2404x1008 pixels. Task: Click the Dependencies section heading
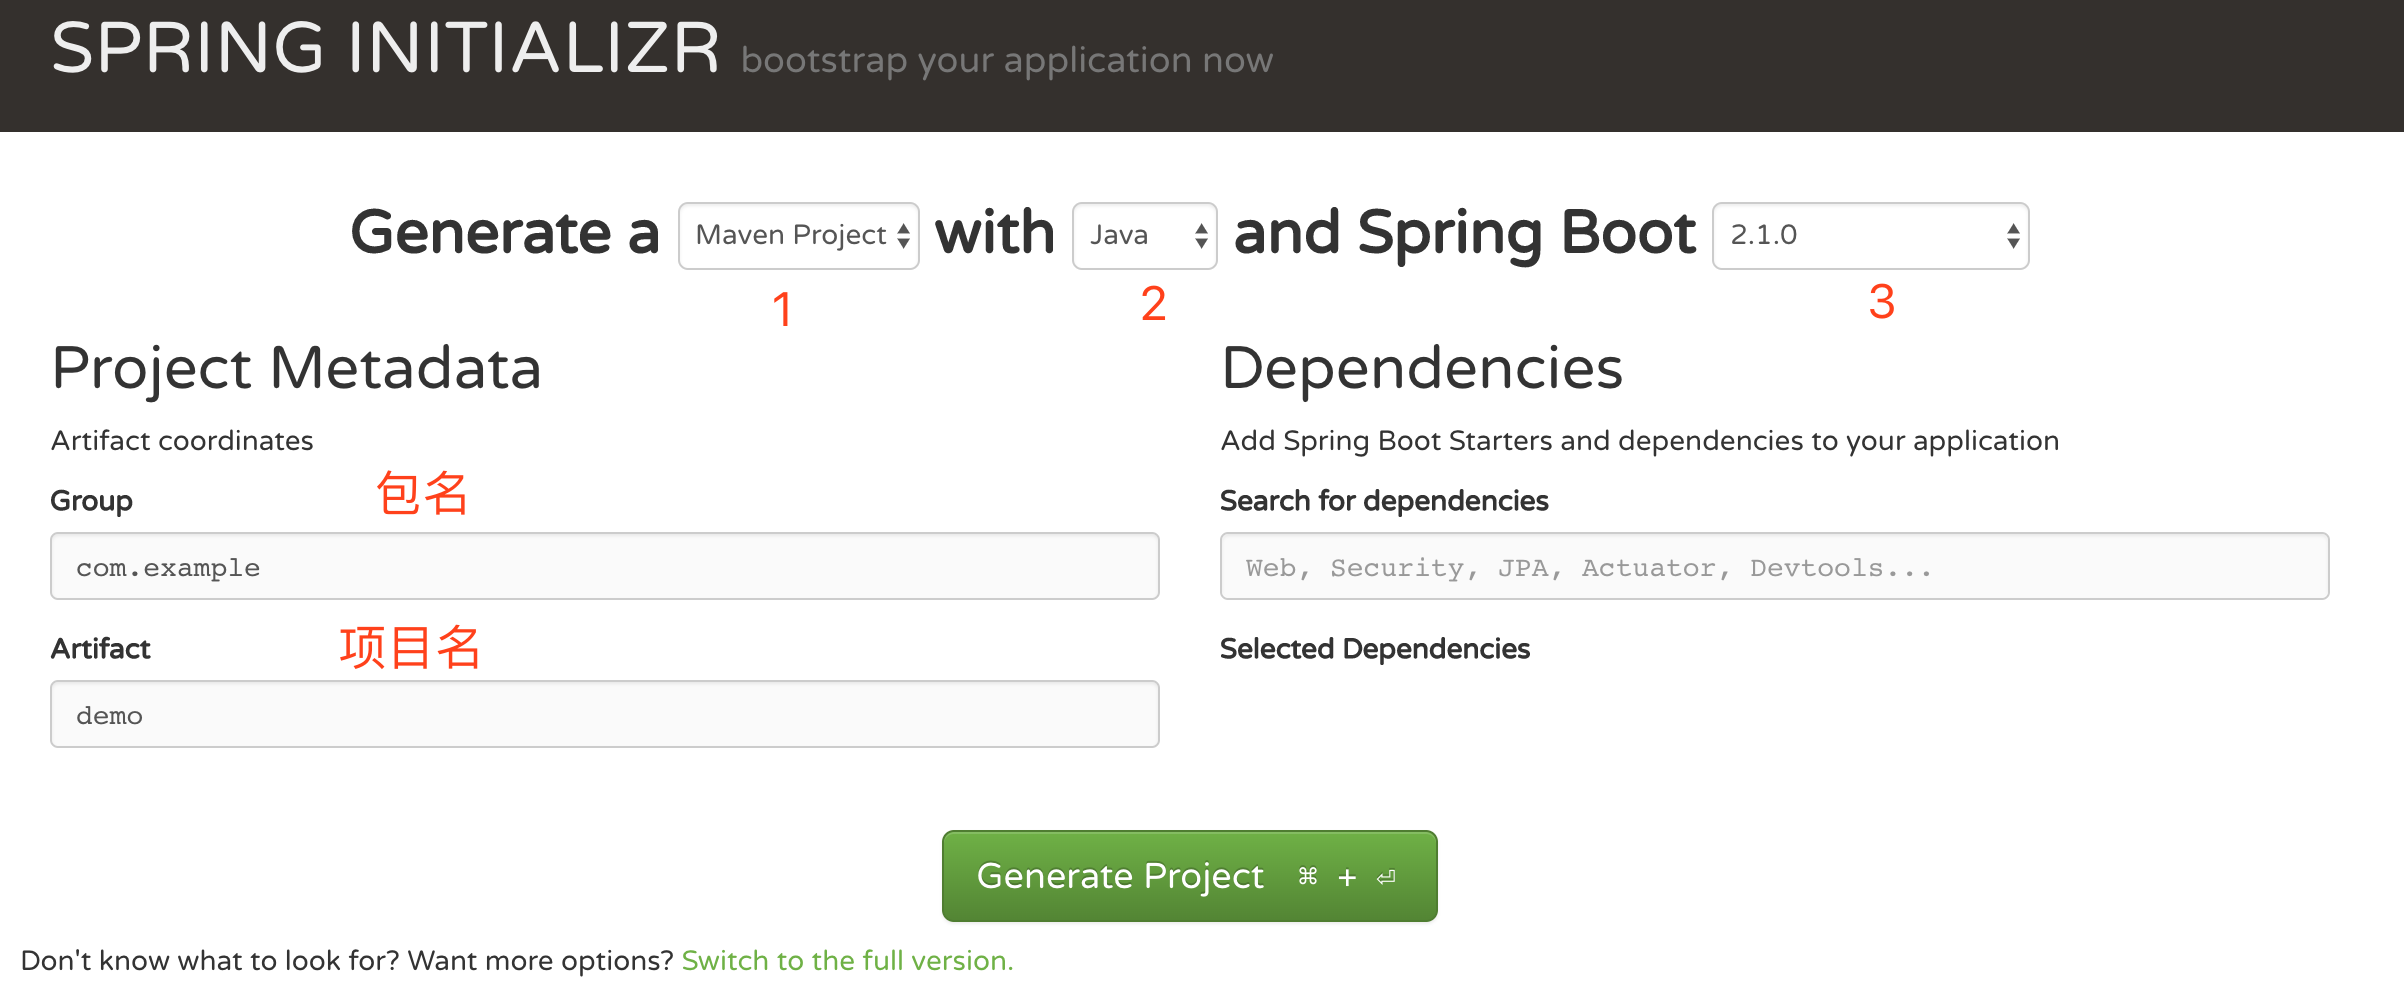tap(1421, 368)
